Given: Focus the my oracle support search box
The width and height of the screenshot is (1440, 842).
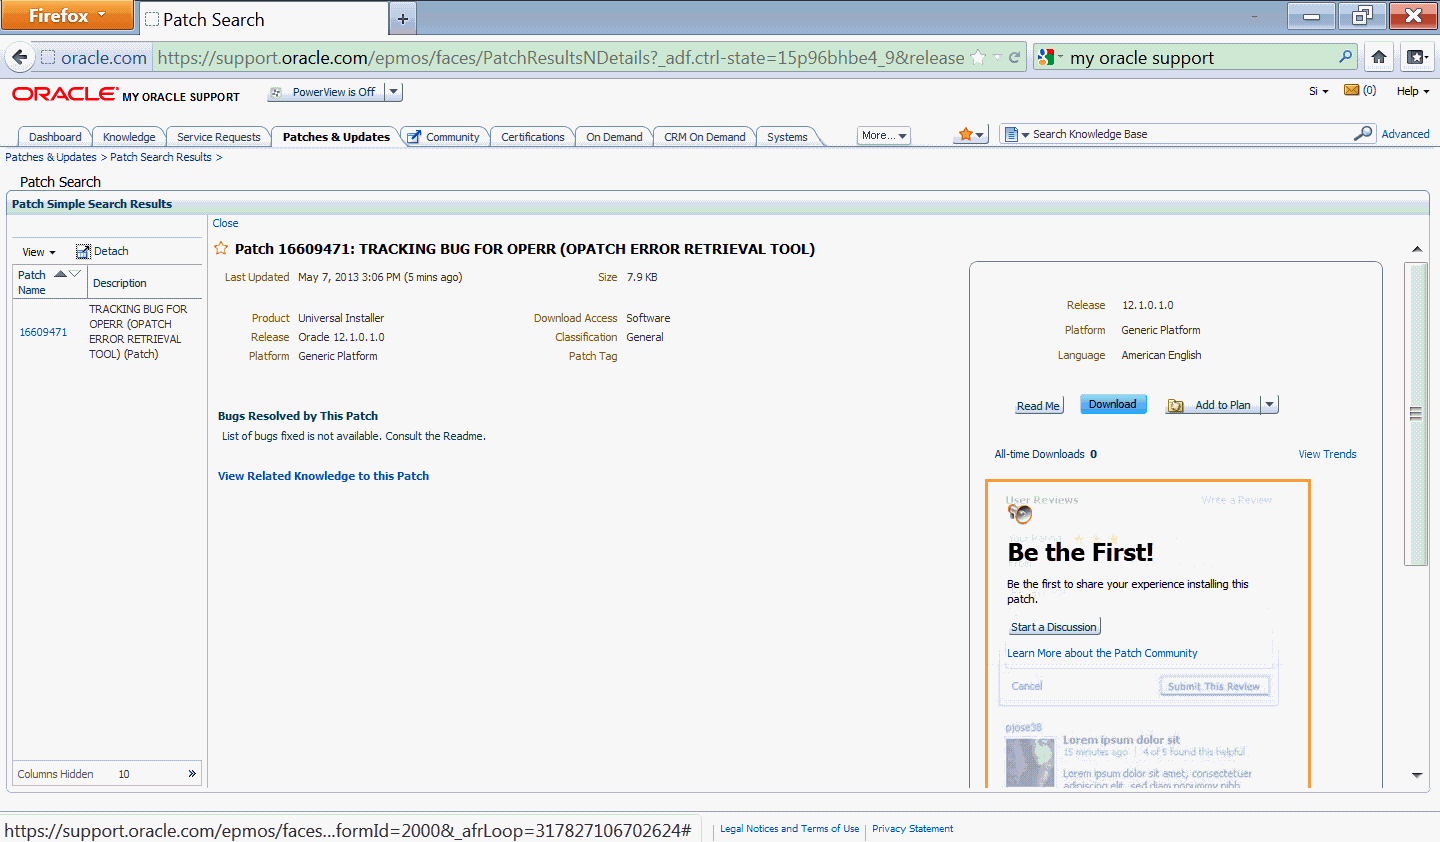Looking at the screenshot, I should pos(1200,58).
